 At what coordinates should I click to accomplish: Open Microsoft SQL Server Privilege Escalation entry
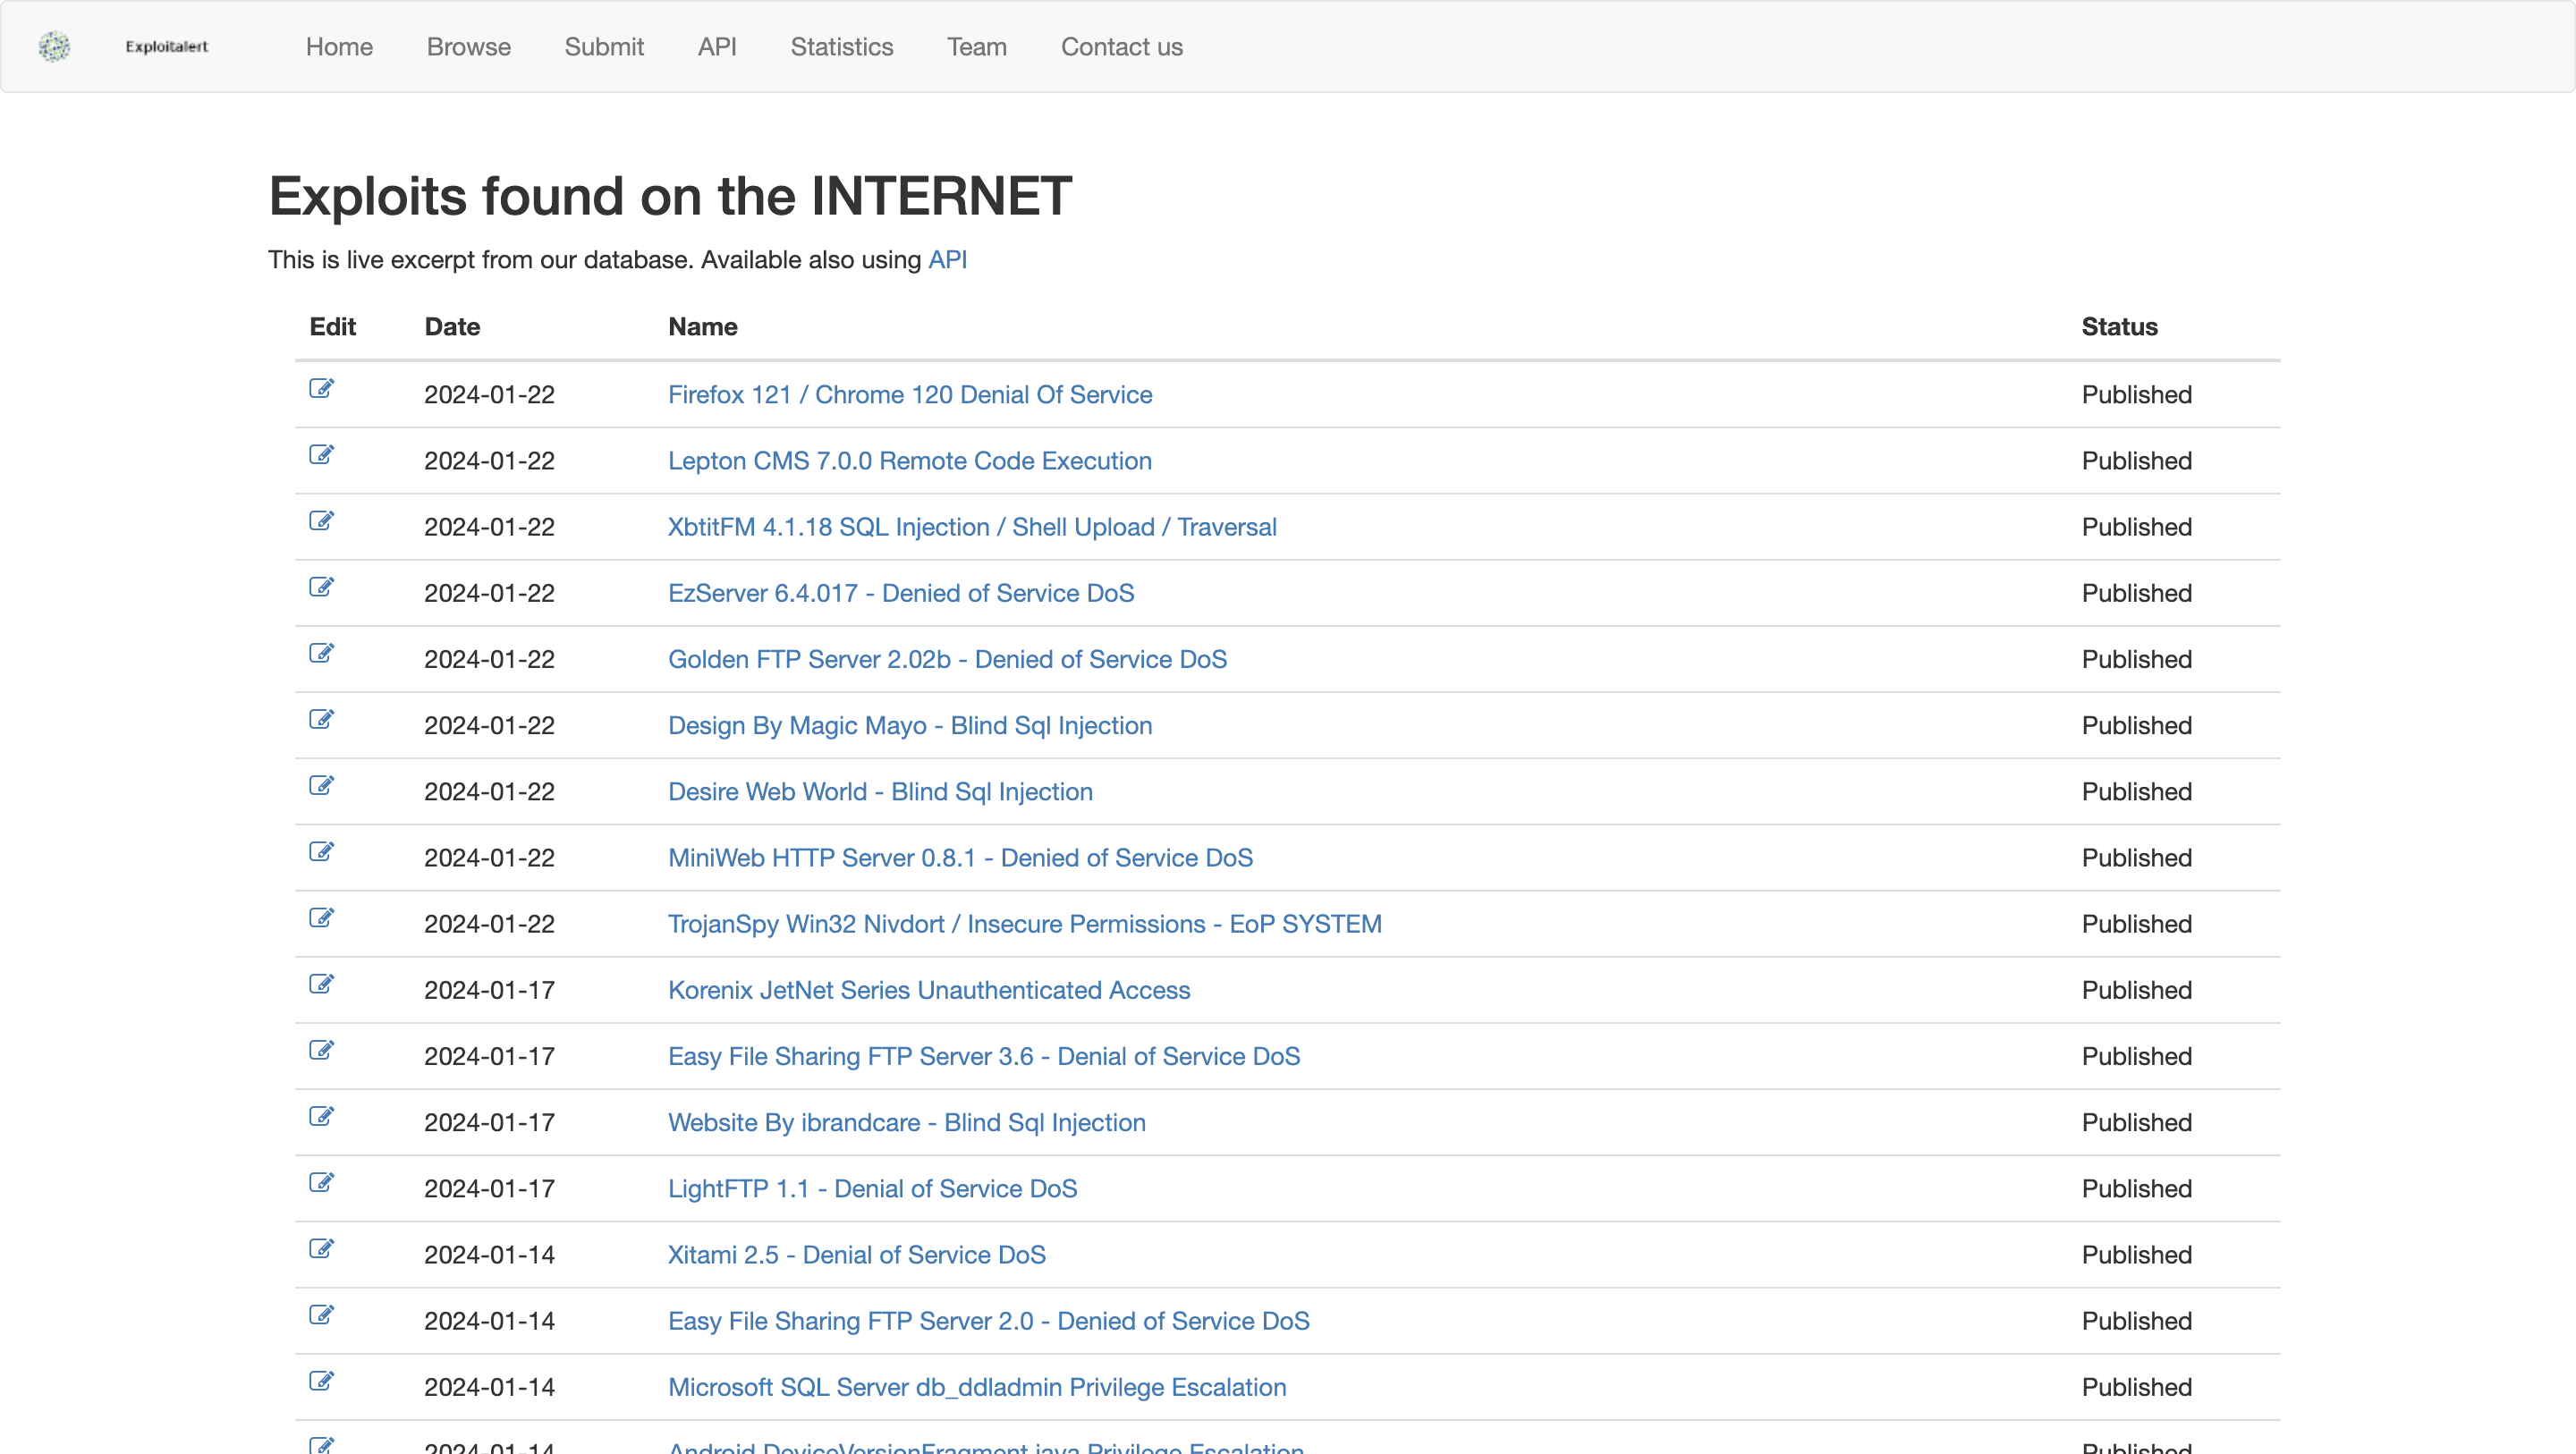coord(975,1385)
